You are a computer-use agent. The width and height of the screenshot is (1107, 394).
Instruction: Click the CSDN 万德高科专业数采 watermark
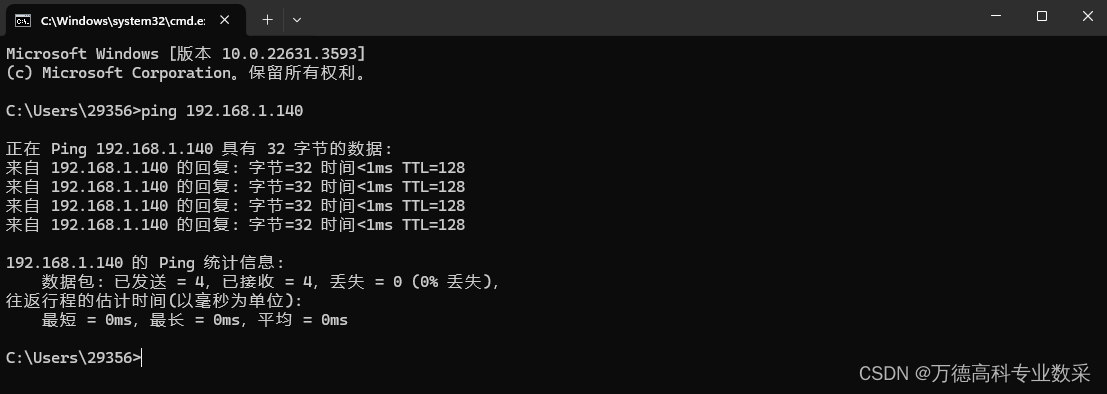974,372
